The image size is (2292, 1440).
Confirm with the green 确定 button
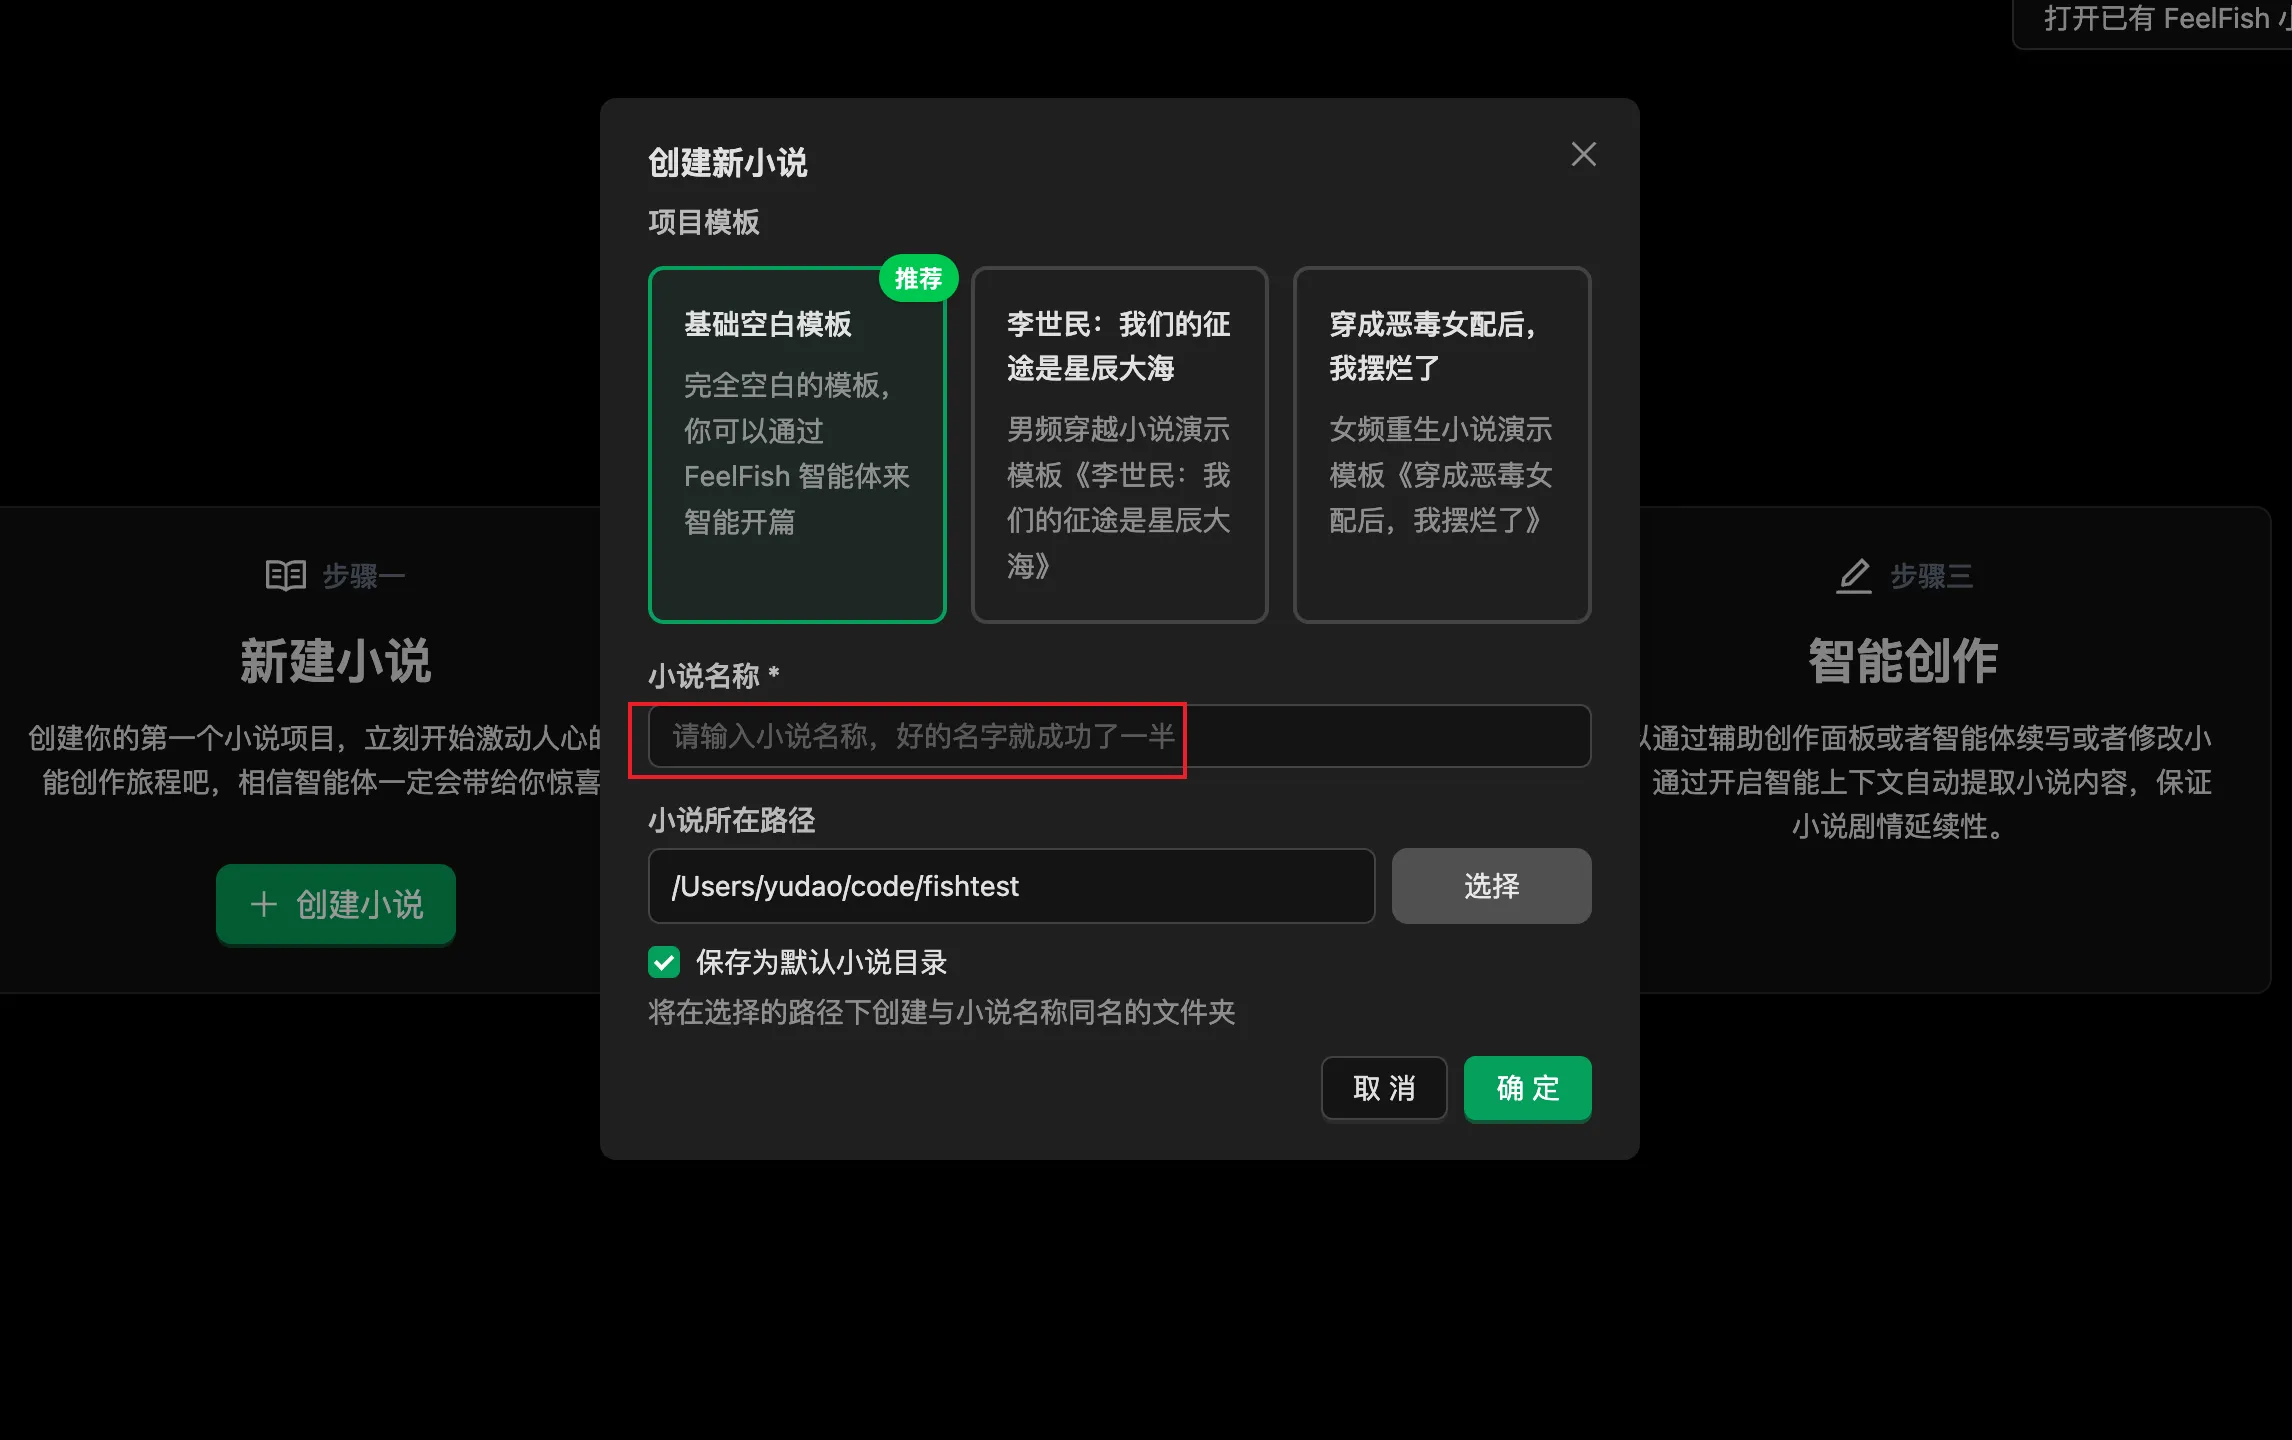coord(1527,1088)
